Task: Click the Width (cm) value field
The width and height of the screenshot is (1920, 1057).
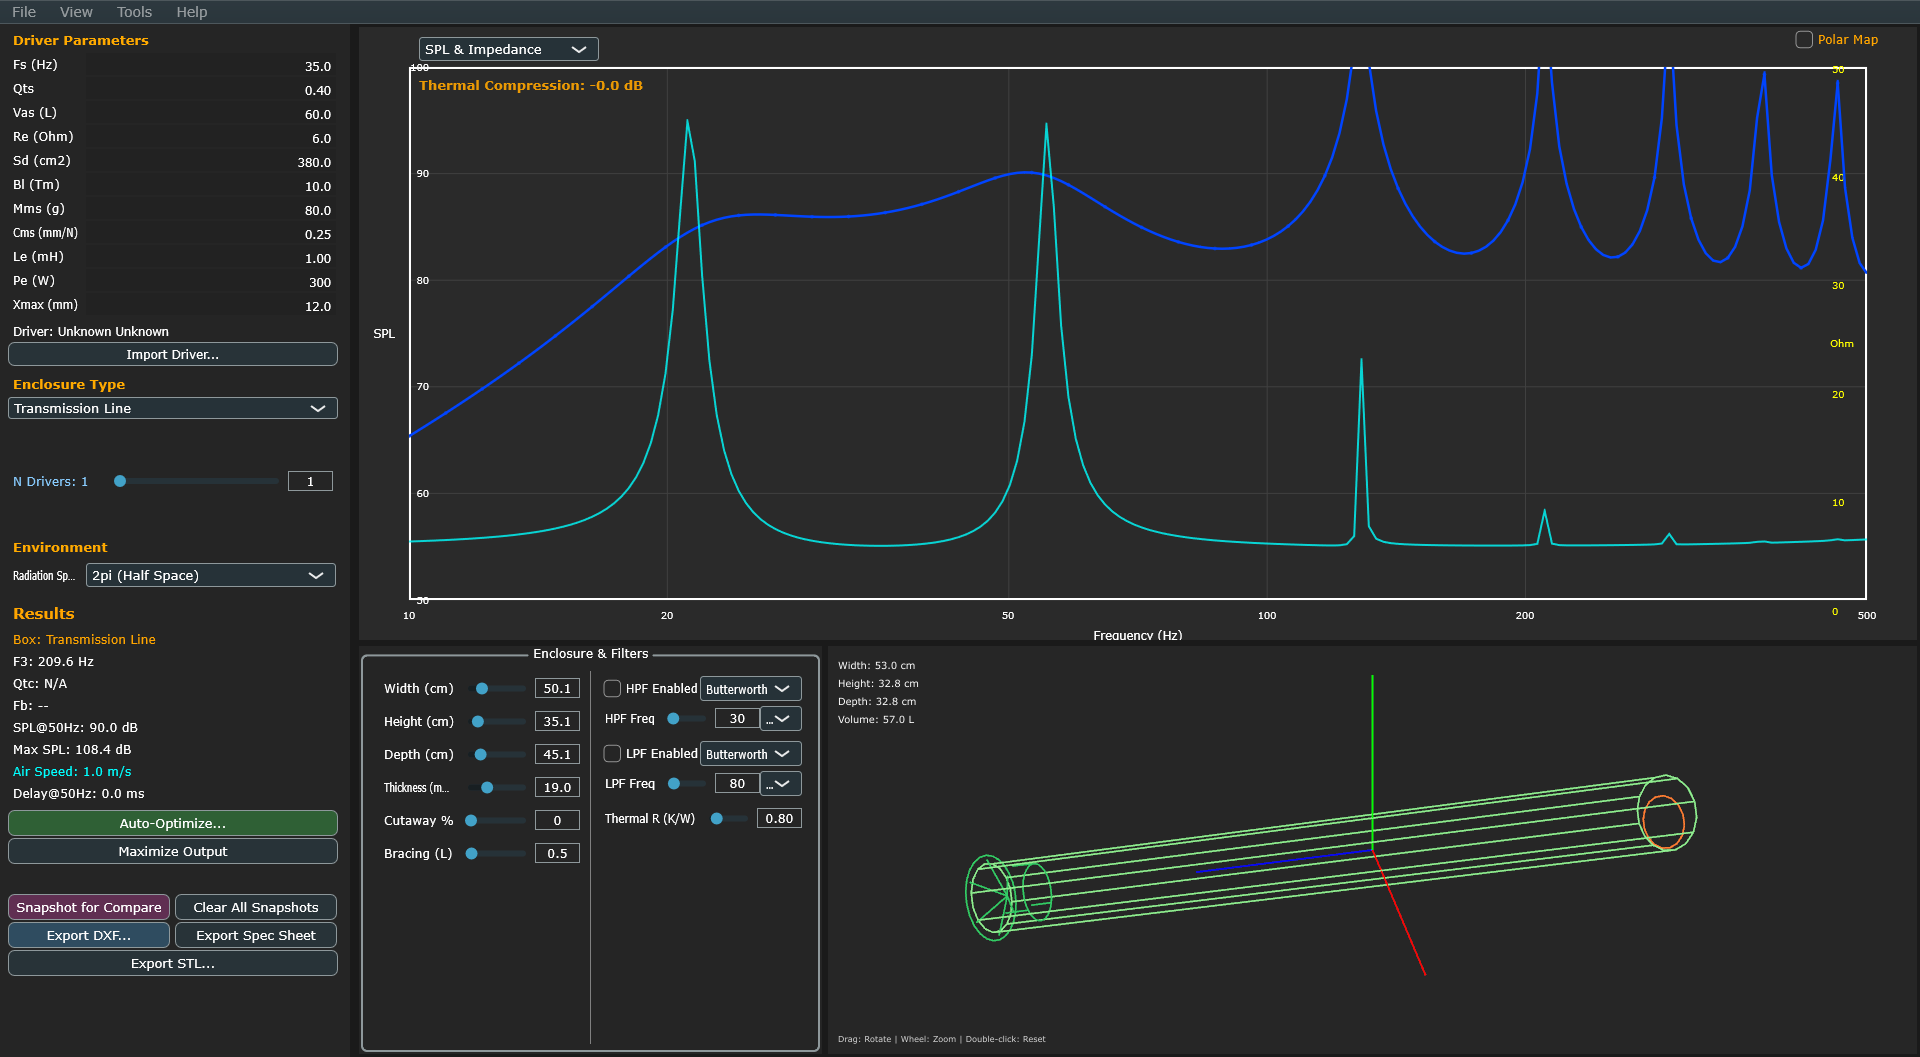Action: point(557,689)
